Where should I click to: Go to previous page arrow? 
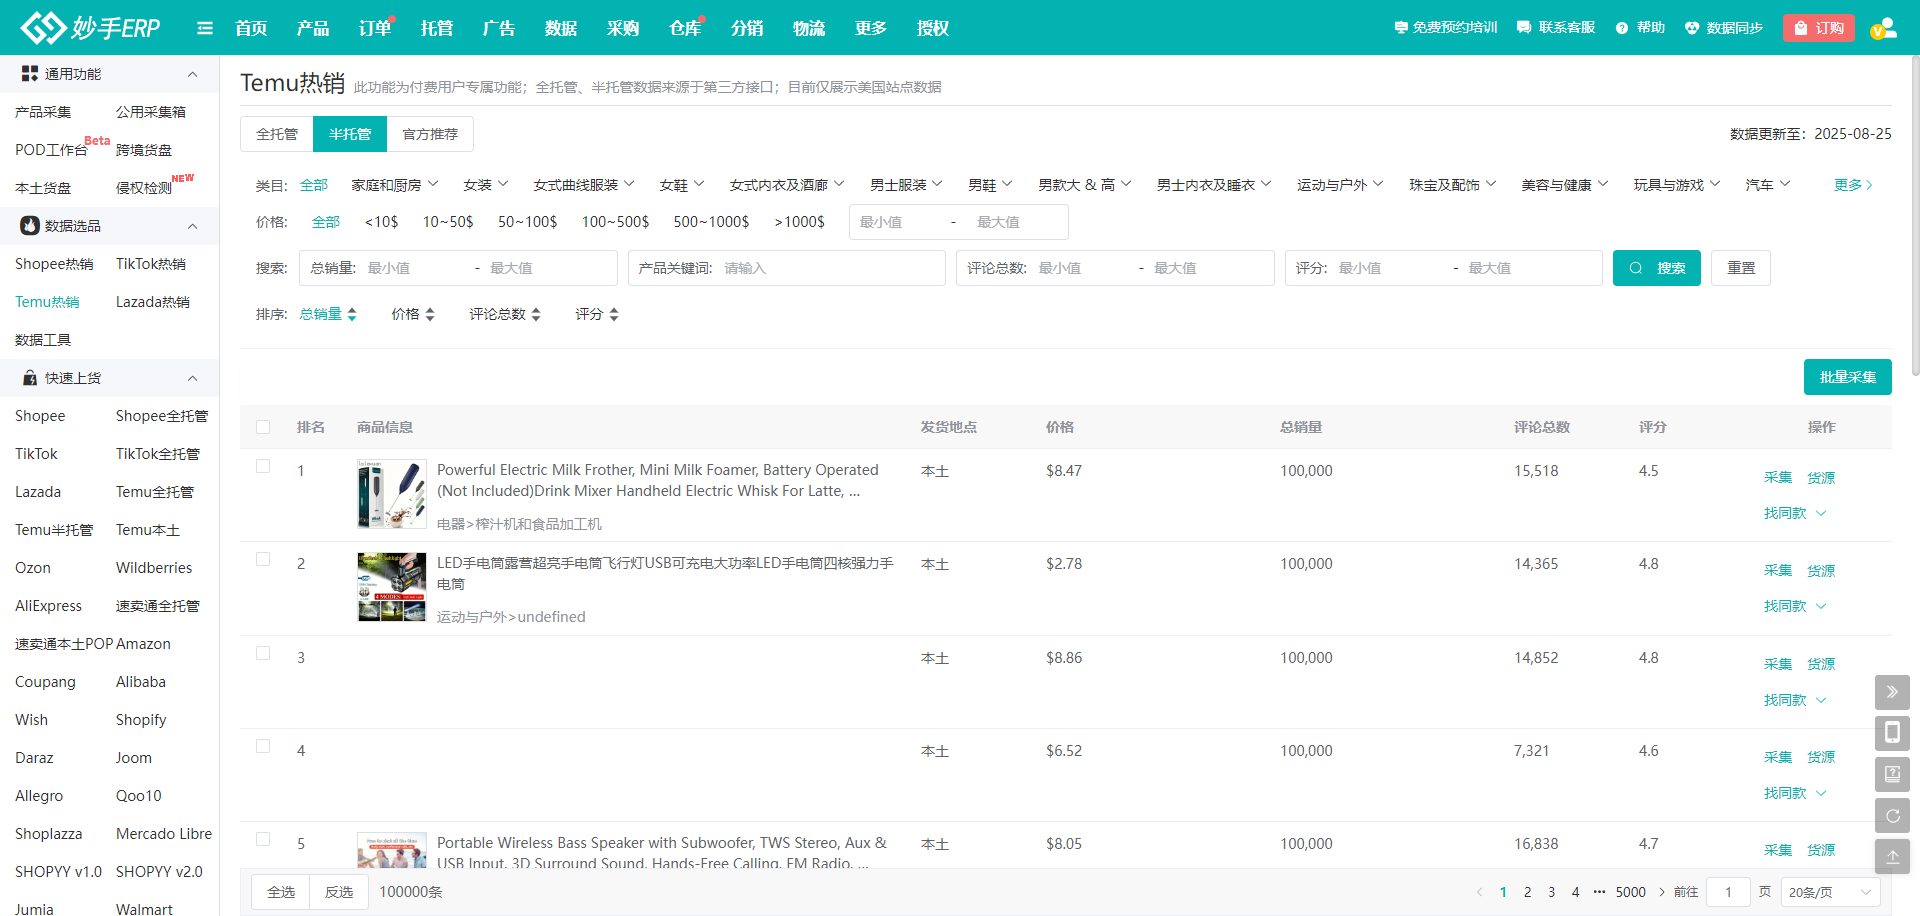point(1480,892)
